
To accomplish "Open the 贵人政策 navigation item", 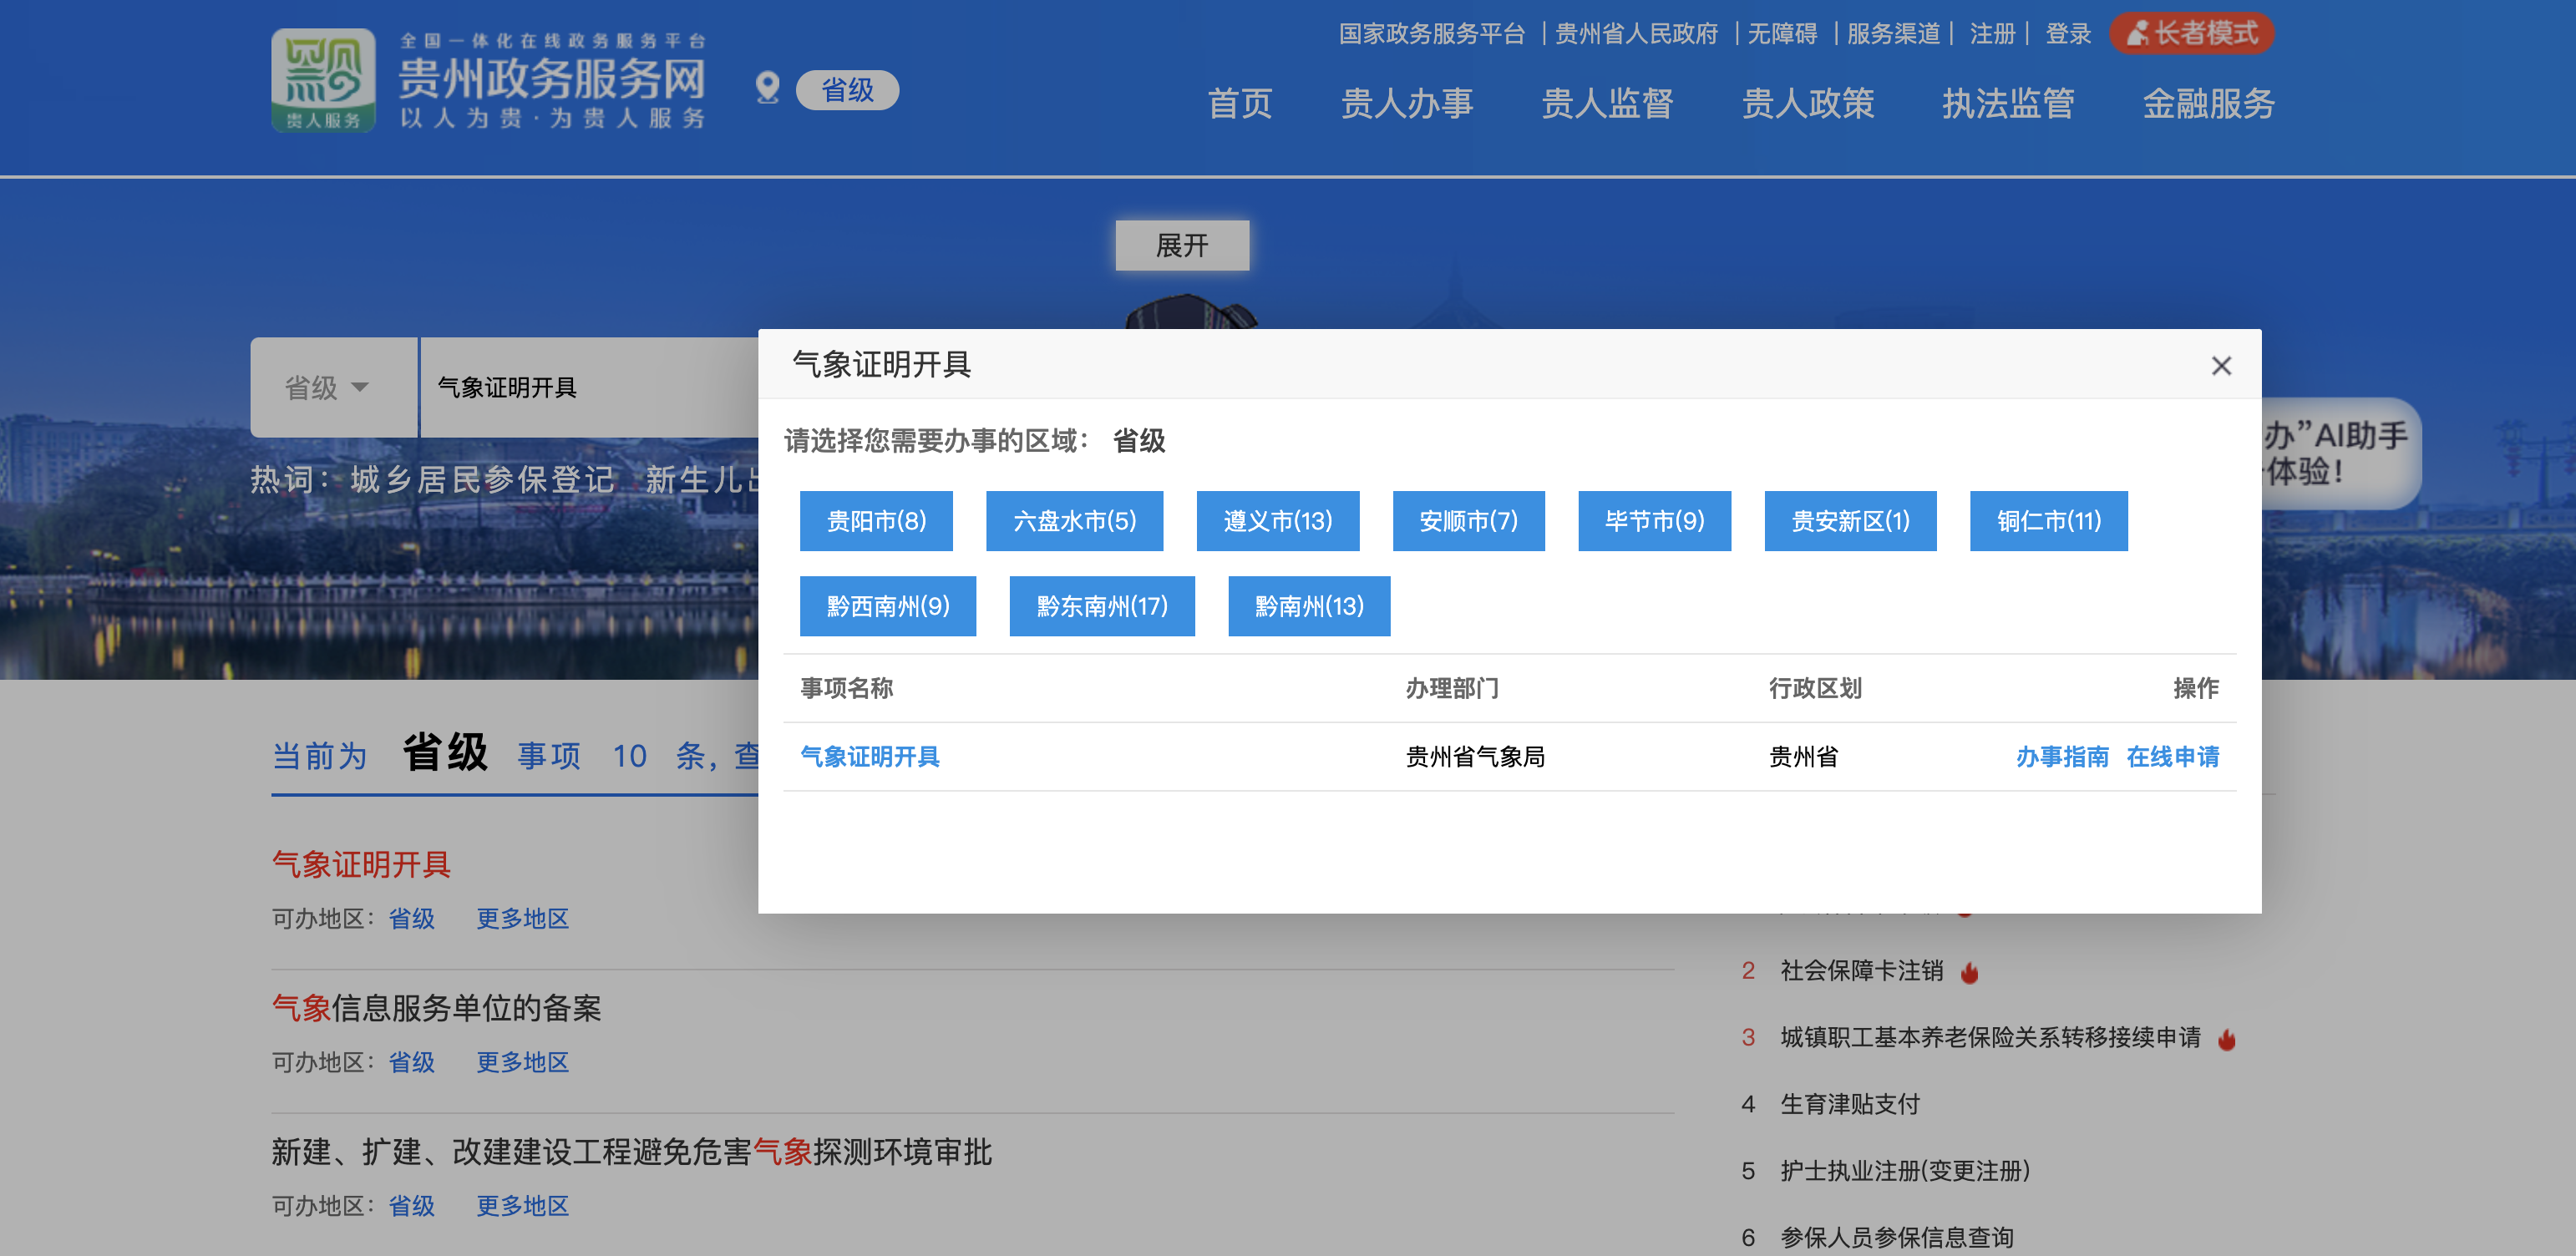I will (x=1808, y=104).
